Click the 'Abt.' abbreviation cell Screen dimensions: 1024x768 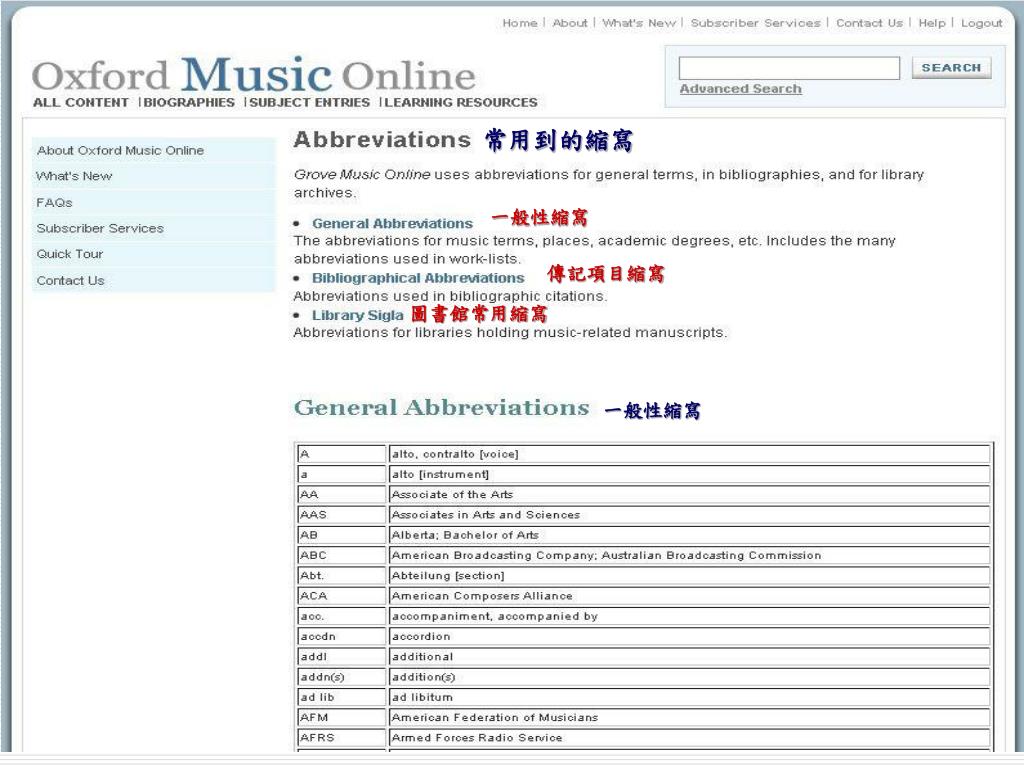342,575
